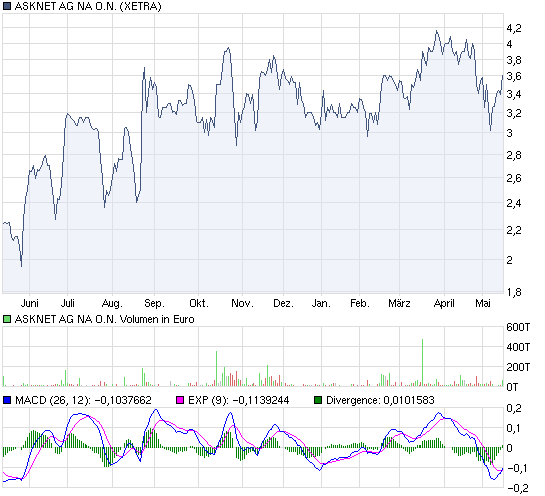Viewport: 545px width, 496px height.
Task: Click the 4,2 price axis value
Action: 514,28
